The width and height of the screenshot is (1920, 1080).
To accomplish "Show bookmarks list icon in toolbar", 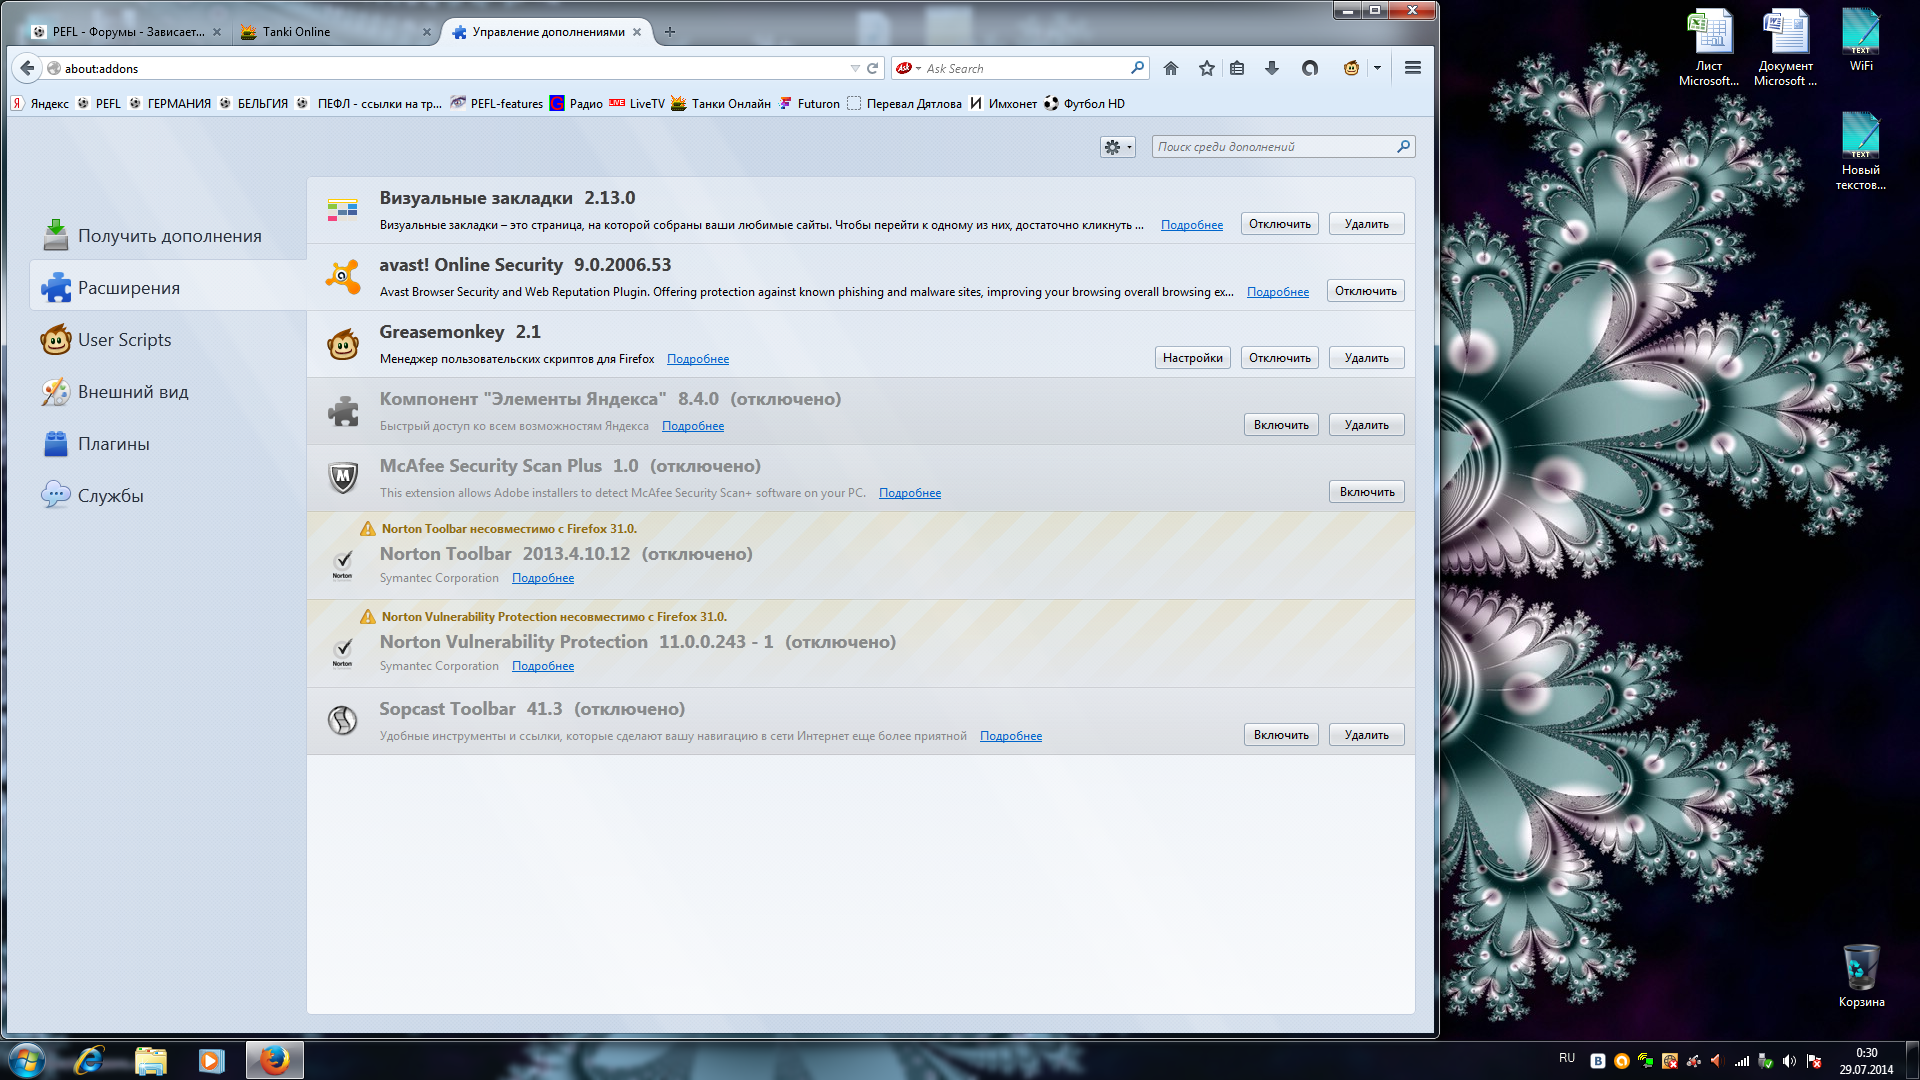I will 1237,68.
